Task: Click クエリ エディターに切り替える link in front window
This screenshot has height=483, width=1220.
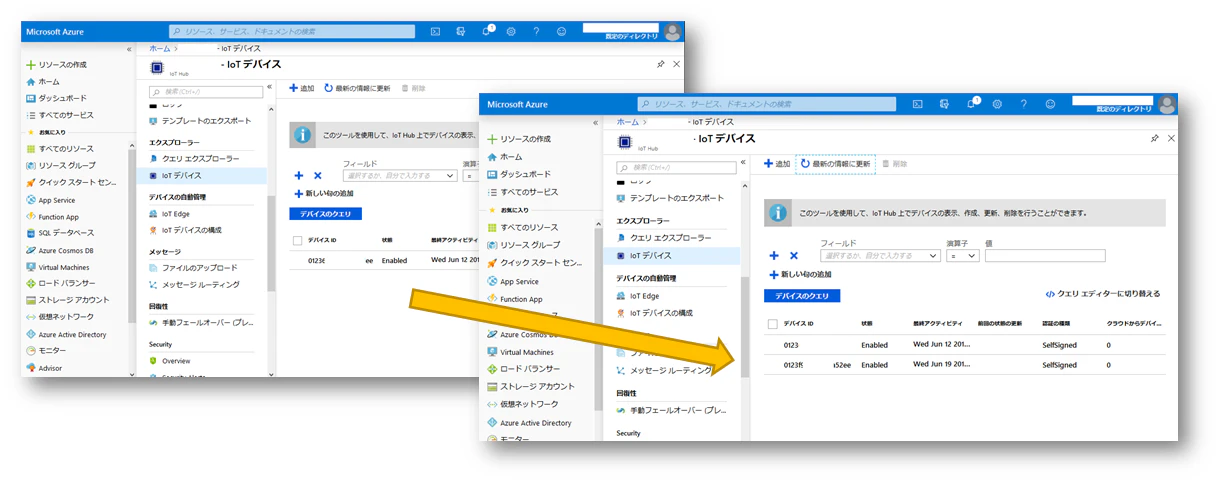Action: (1103, 295)
